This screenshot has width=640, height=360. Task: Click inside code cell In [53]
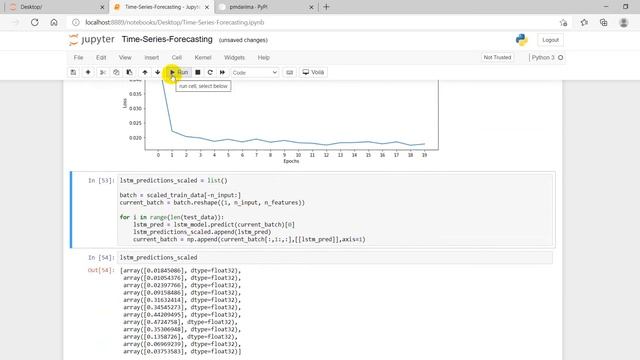(335, 210)
